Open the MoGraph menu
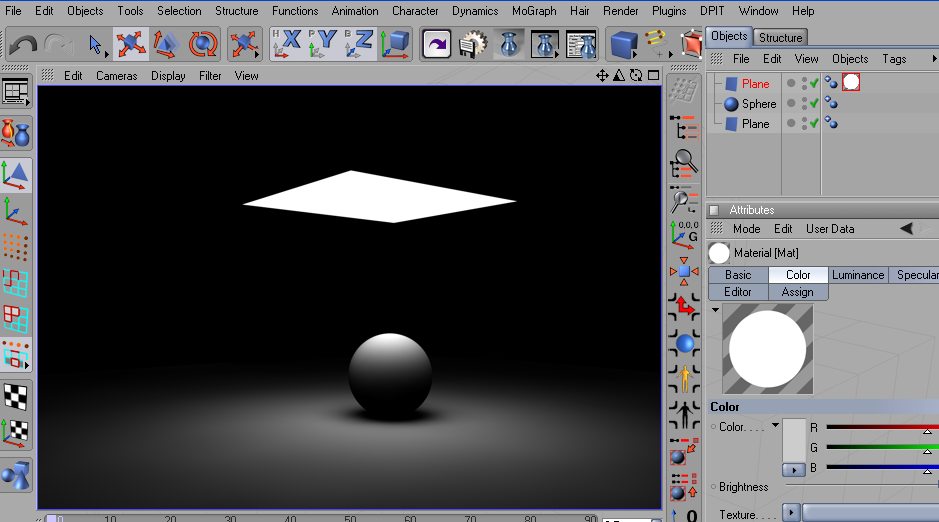 point(534,11)
